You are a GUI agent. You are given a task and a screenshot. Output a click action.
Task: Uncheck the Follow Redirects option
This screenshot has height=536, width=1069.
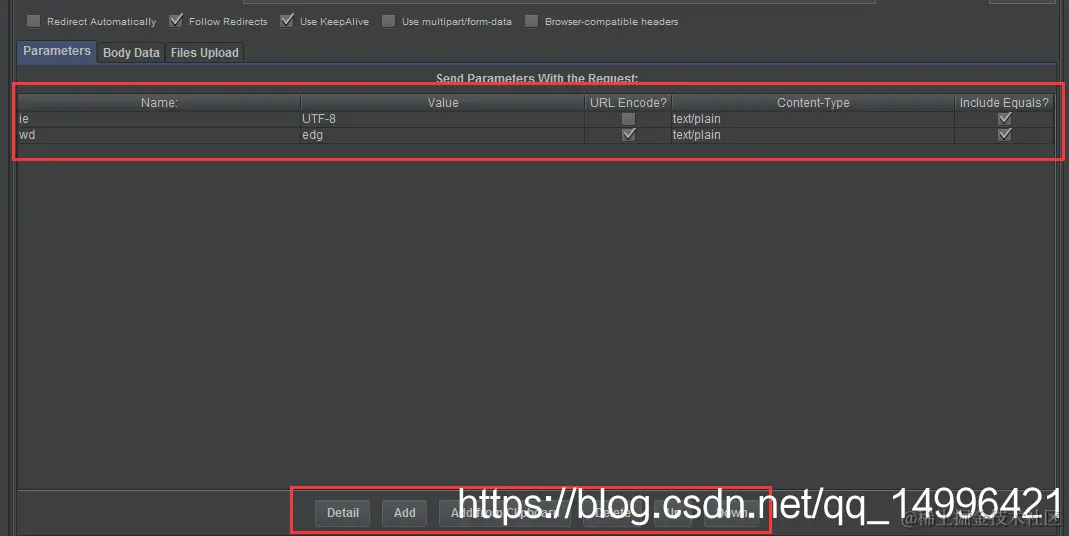click(x=176, y=21)
